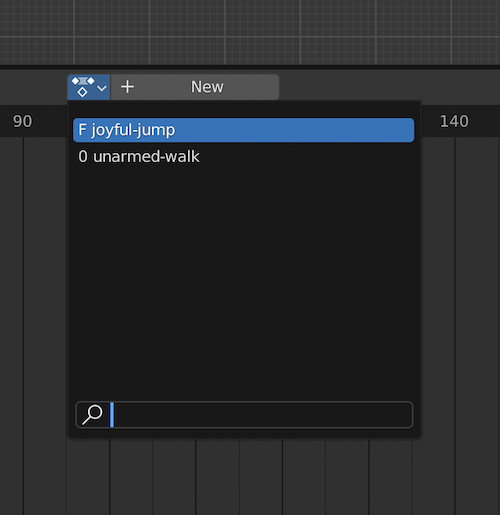This screenshot has width=500, height=515.
Task: Click the vertical frame line under 90
Action: pyautogui.click(x=23, y=325)
